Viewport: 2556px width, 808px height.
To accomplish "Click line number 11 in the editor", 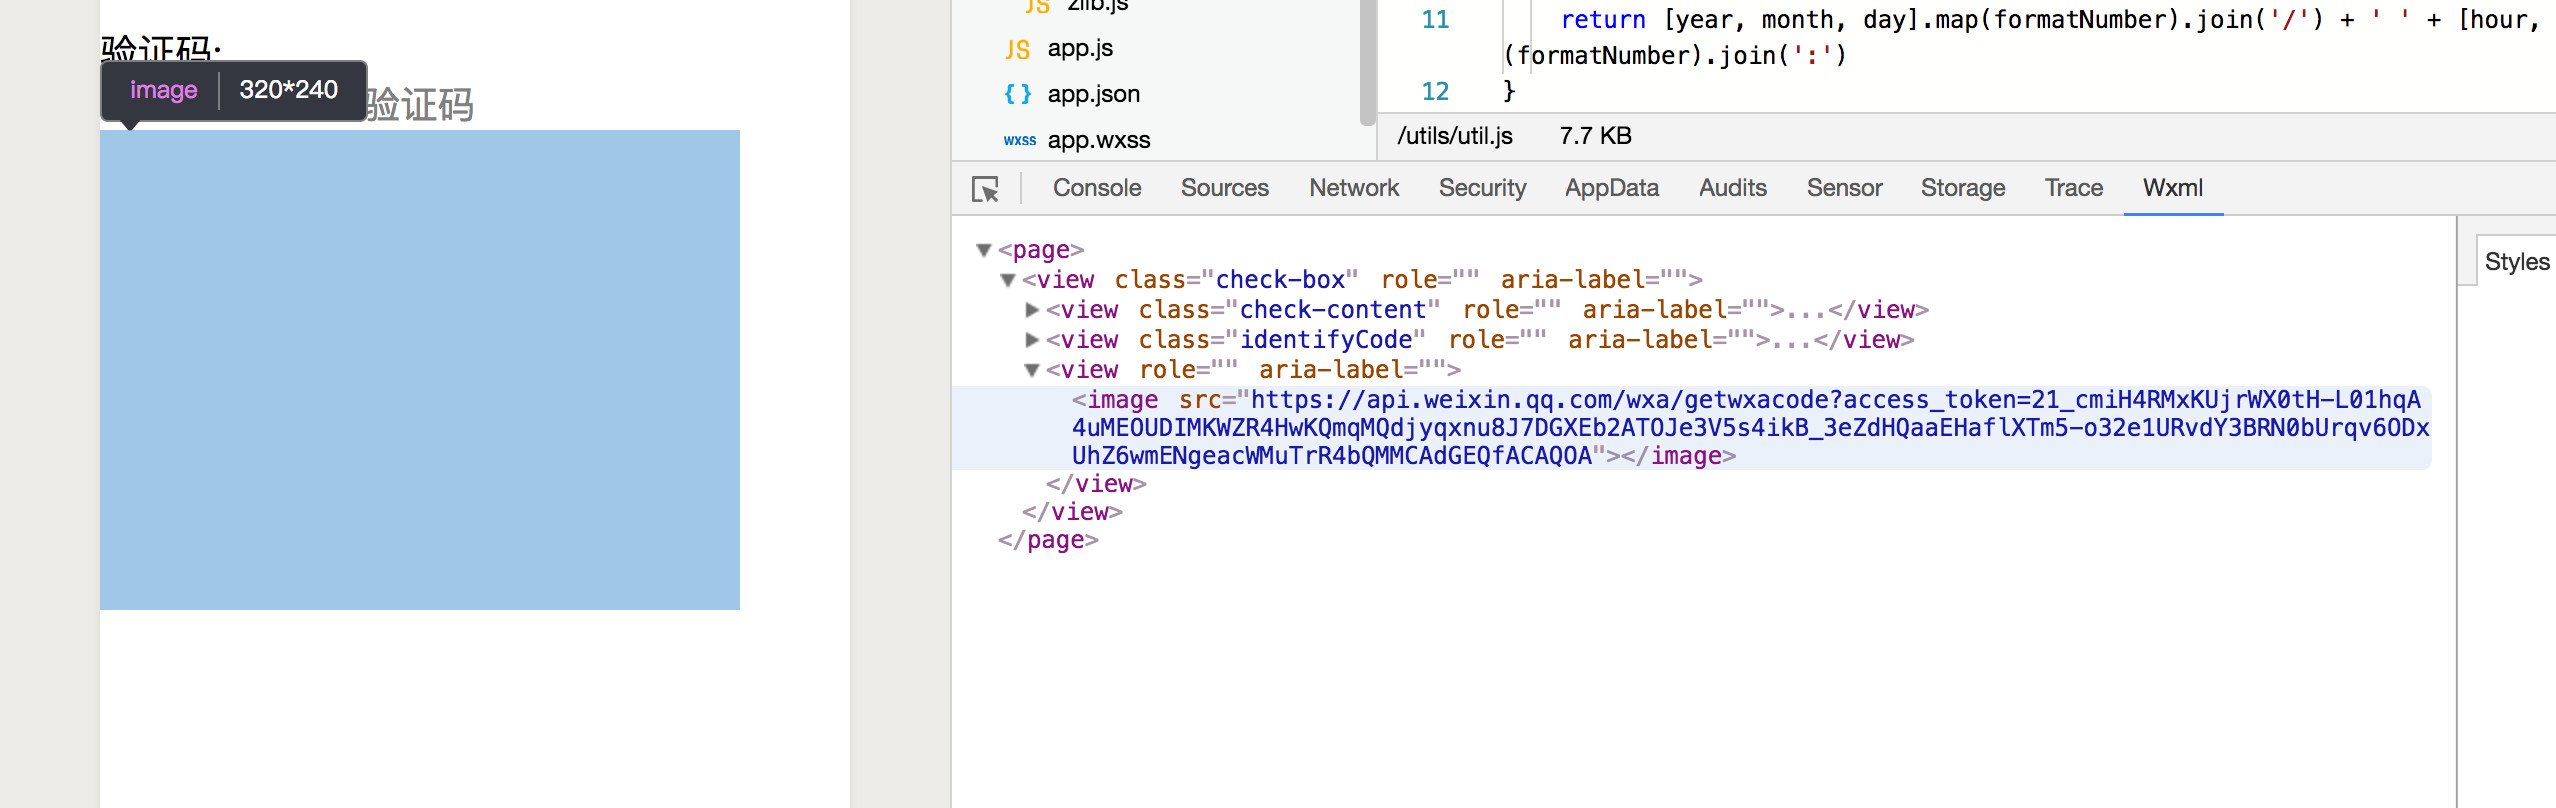I will (x=1435, y=20).
